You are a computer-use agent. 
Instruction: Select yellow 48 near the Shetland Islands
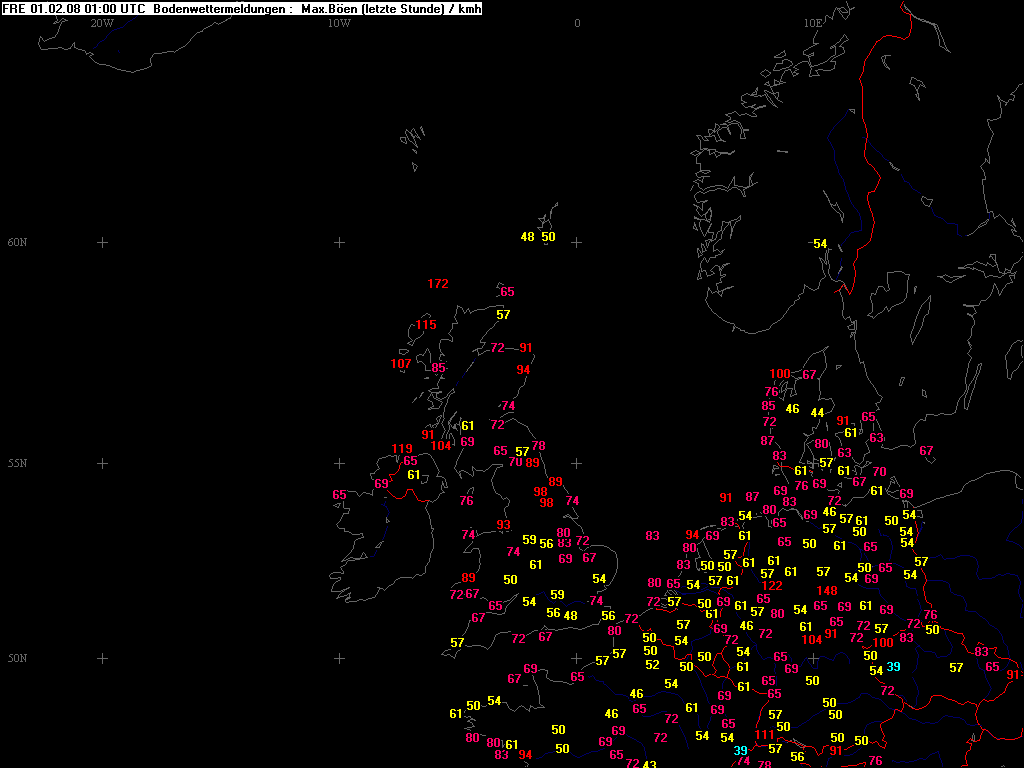pyautogui.click(x=528, y=237)
